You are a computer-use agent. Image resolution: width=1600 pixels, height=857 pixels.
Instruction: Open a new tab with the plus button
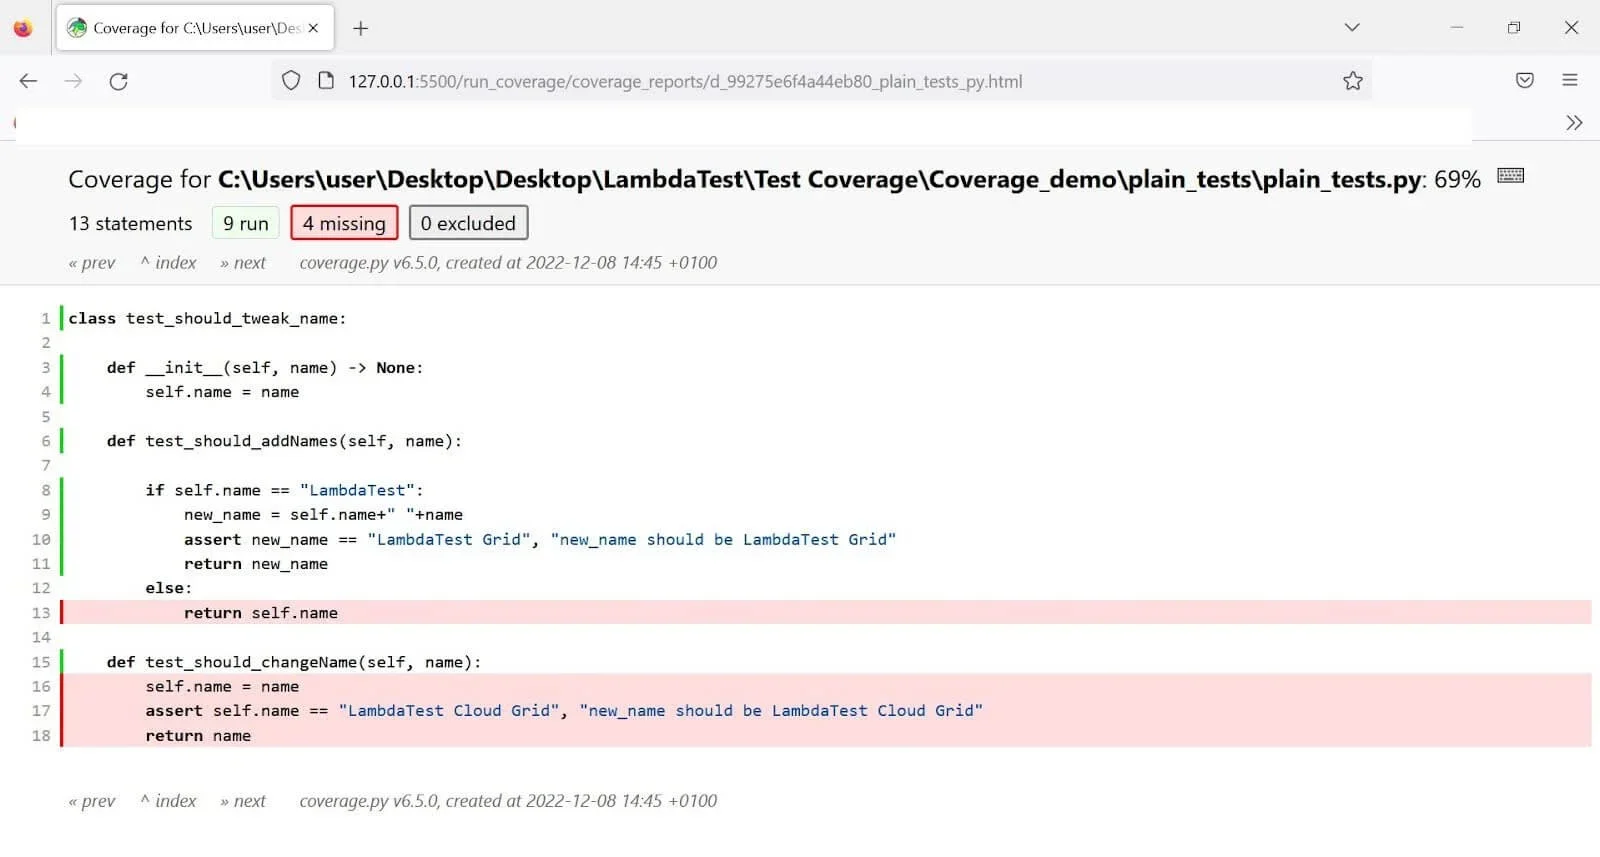coord(361,28)
